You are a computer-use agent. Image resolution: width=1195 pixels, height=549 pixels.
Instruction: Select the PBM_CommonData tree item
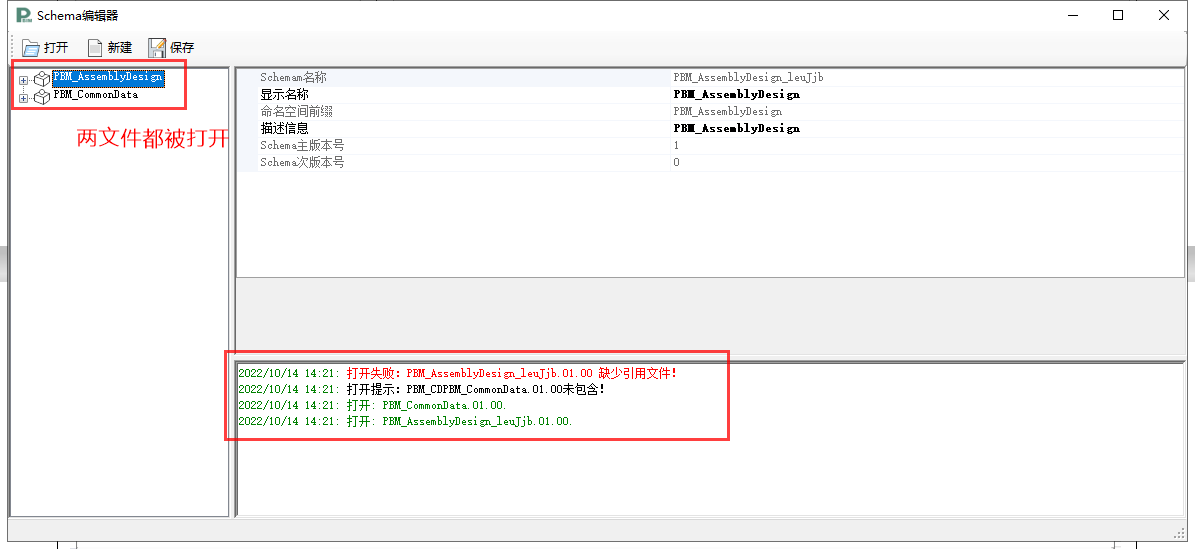(x=95, y=95)
